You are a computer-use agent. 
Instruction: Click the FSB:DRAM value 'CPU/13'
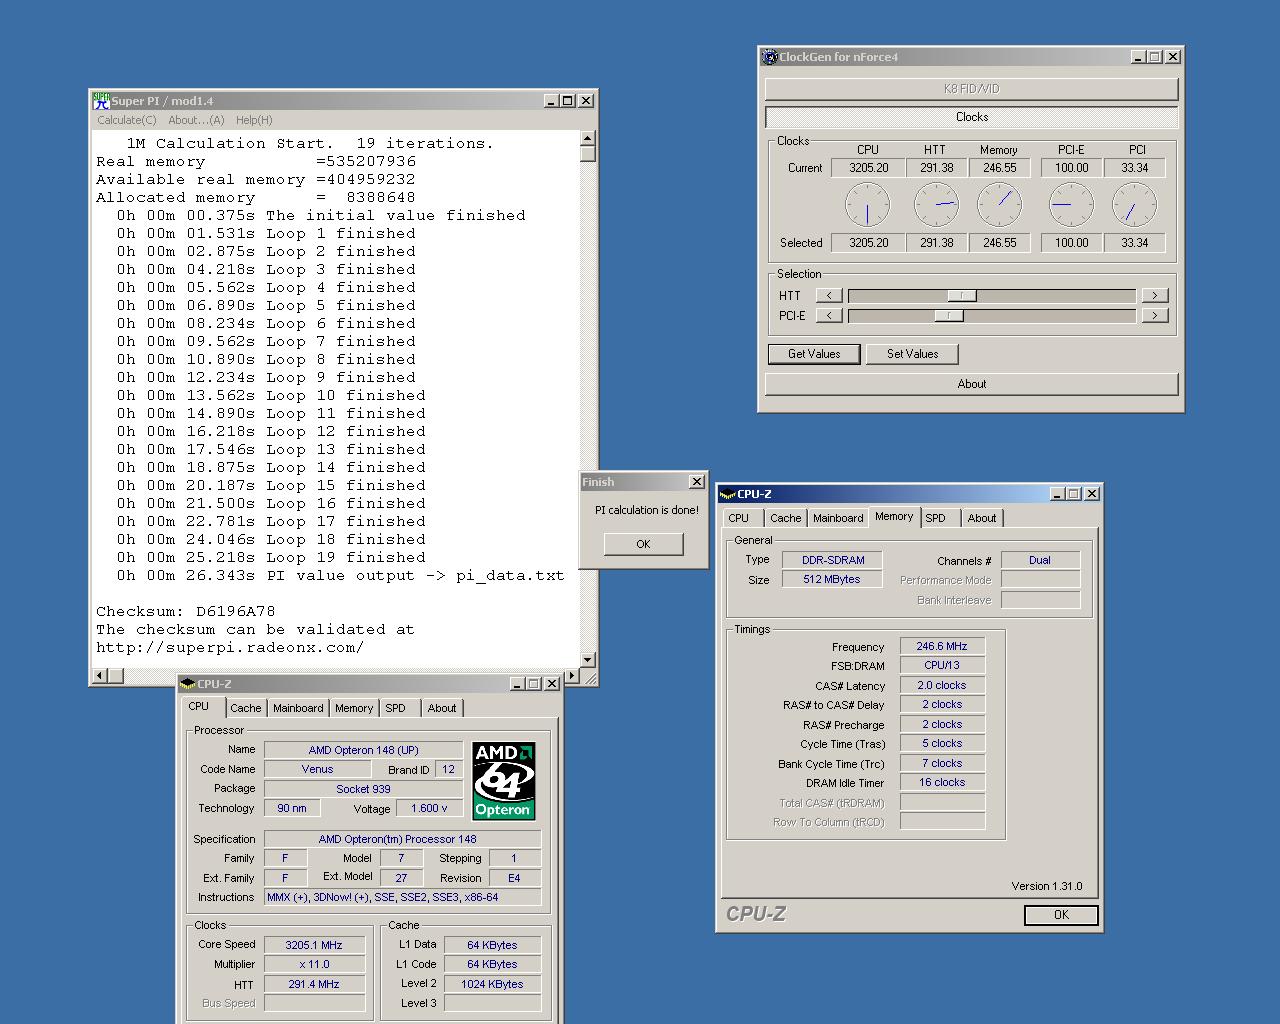point(942,665)
